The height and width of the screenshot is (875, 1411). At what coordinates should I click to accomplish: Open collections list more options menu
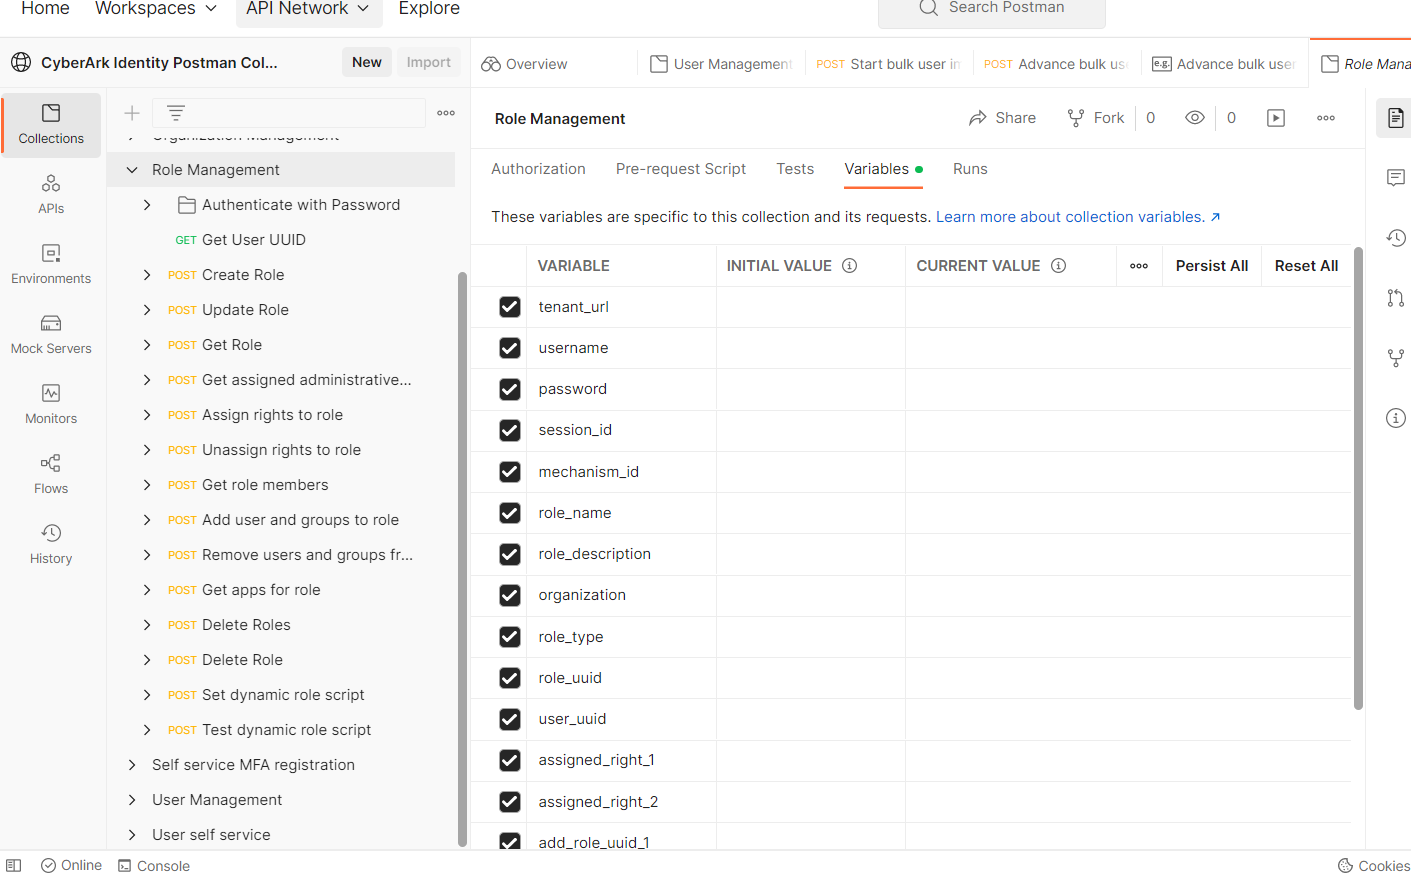[x=446, y=113]
